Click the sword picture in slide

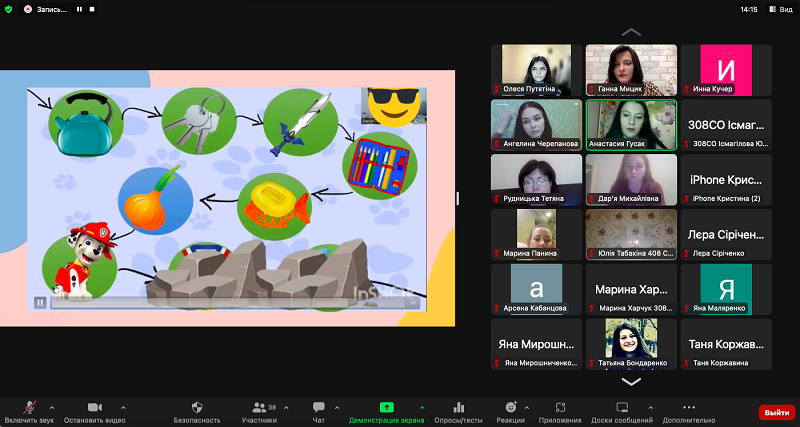pyautogui.click(x=301, y=122)
